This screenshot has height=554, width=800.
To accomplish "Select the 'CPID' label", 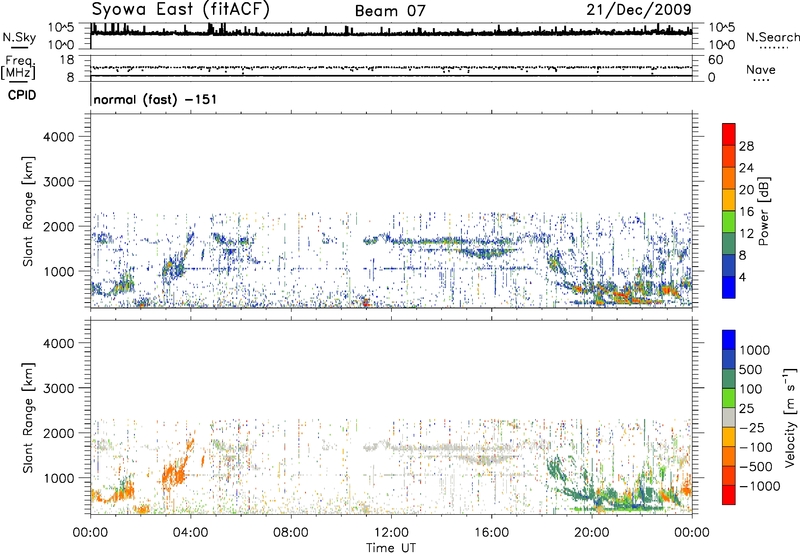I will tap(22, 95).
